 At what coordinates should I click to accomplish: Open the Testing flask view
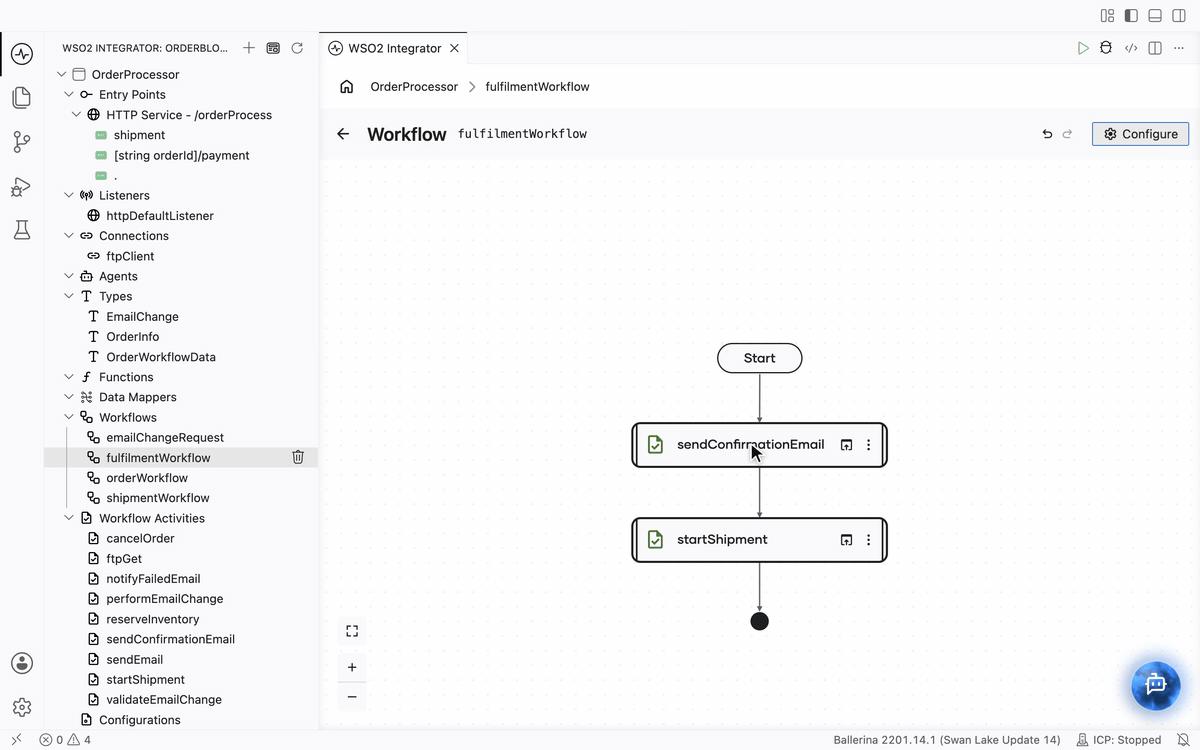[x=22, y=230]
